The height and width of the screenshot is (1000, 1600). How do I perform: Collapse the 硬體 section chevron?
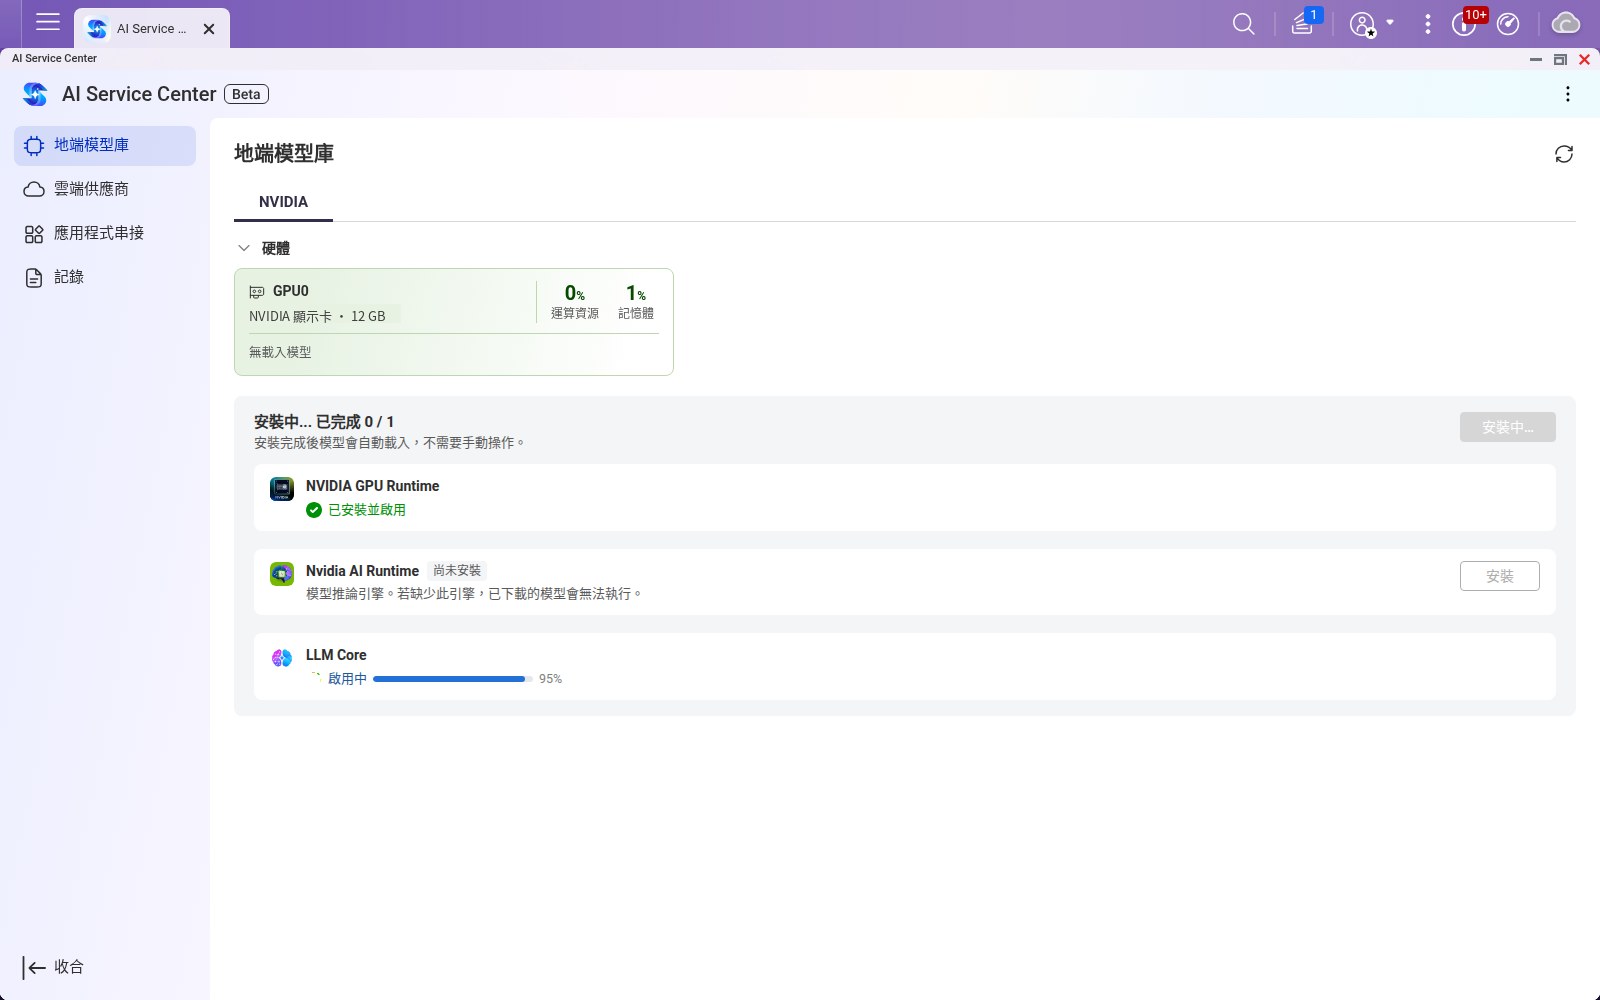click(243, 248)
